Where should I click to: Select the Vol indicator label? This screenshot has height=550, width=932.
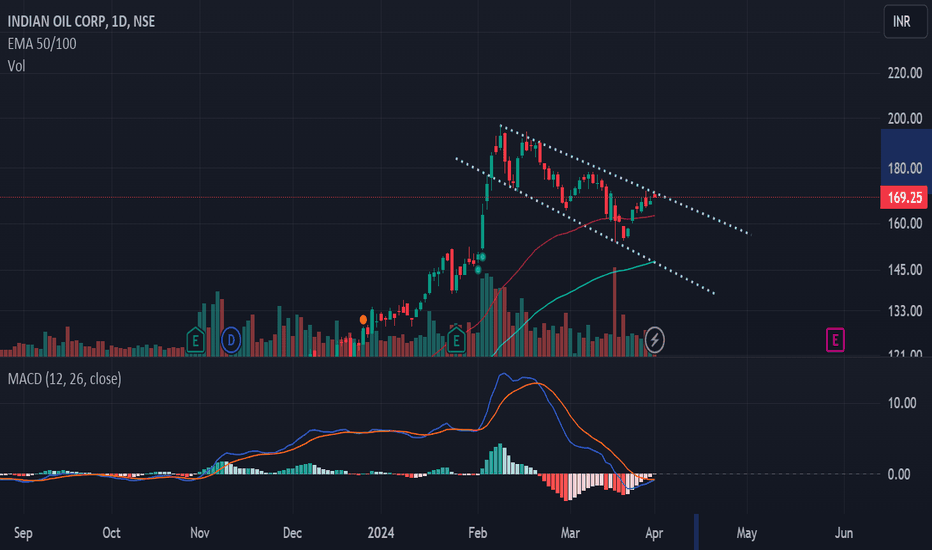pos(16,66)
